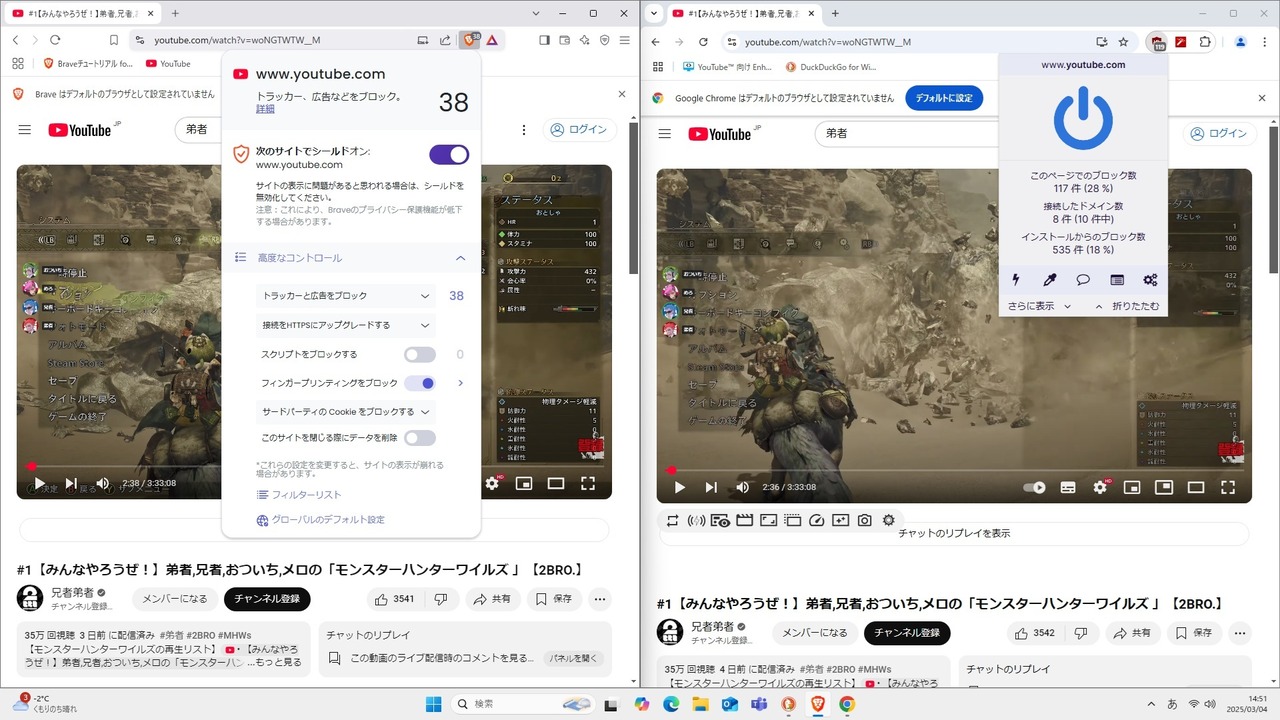Open 'グローバルのデフォルト設定' link
The height and width of the screenshot is (720, 1280).
tap(321, 520)
